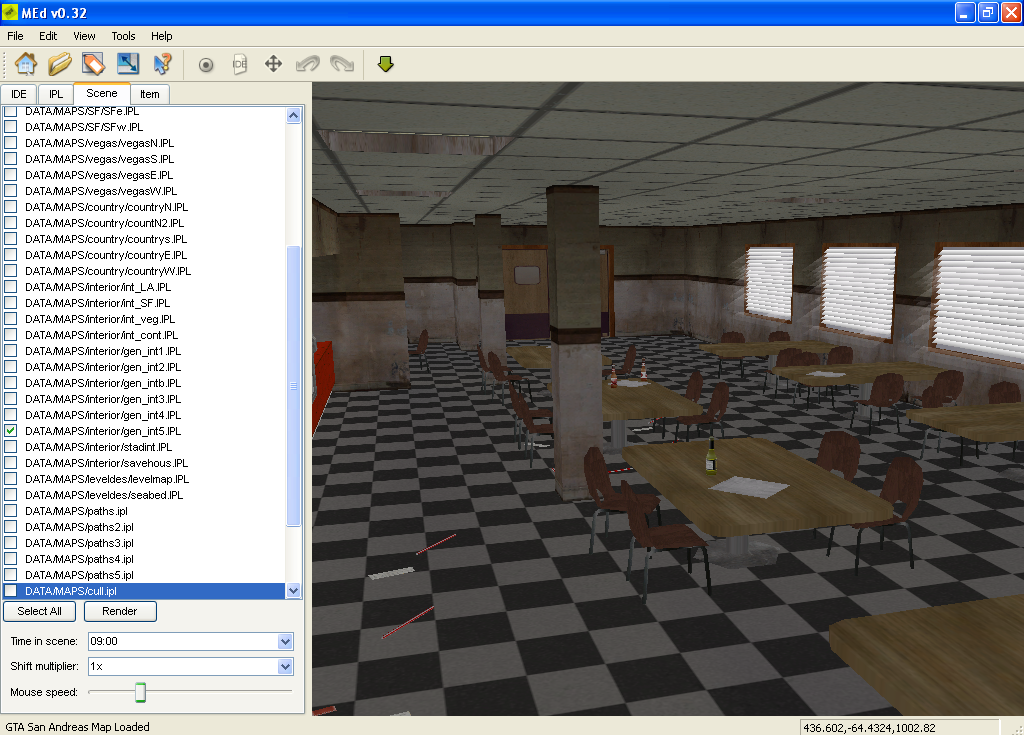Click the Mouse speed slider handle
Image resolution: width=1024 pixels, height=735 pixels.
click(x=140, y=692)
